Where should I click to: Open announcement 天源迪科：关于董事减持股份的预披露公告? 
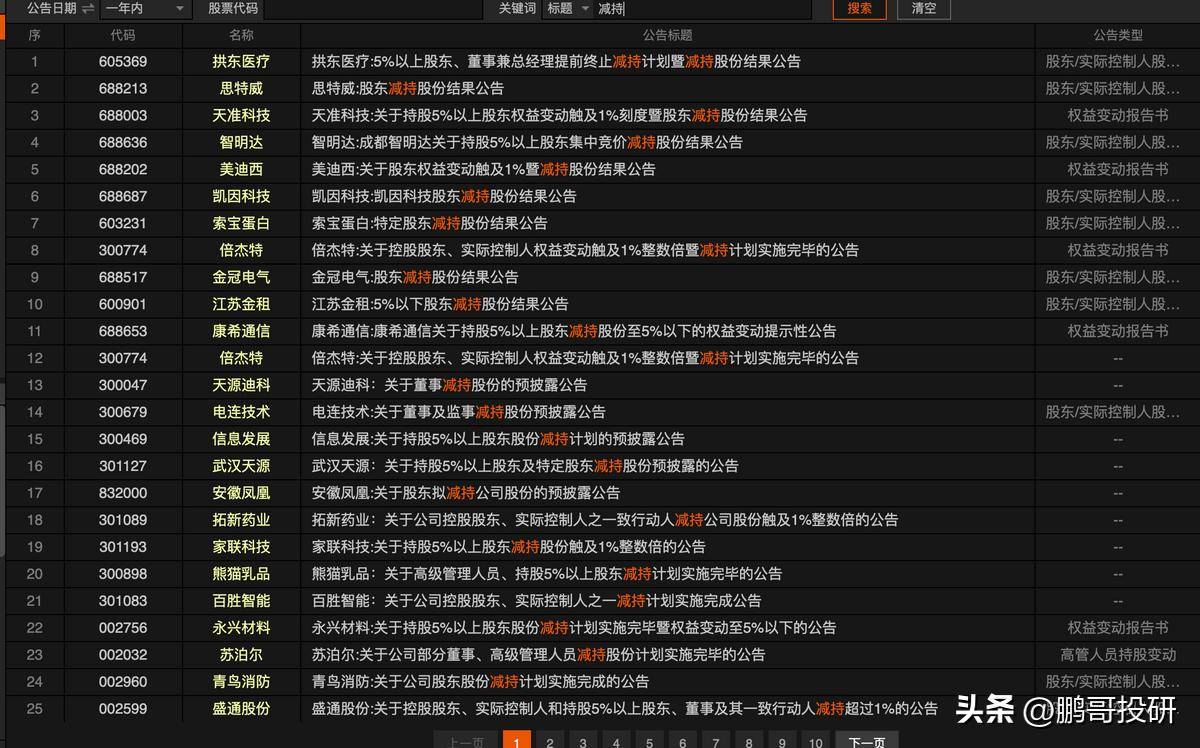click(450, 385)
